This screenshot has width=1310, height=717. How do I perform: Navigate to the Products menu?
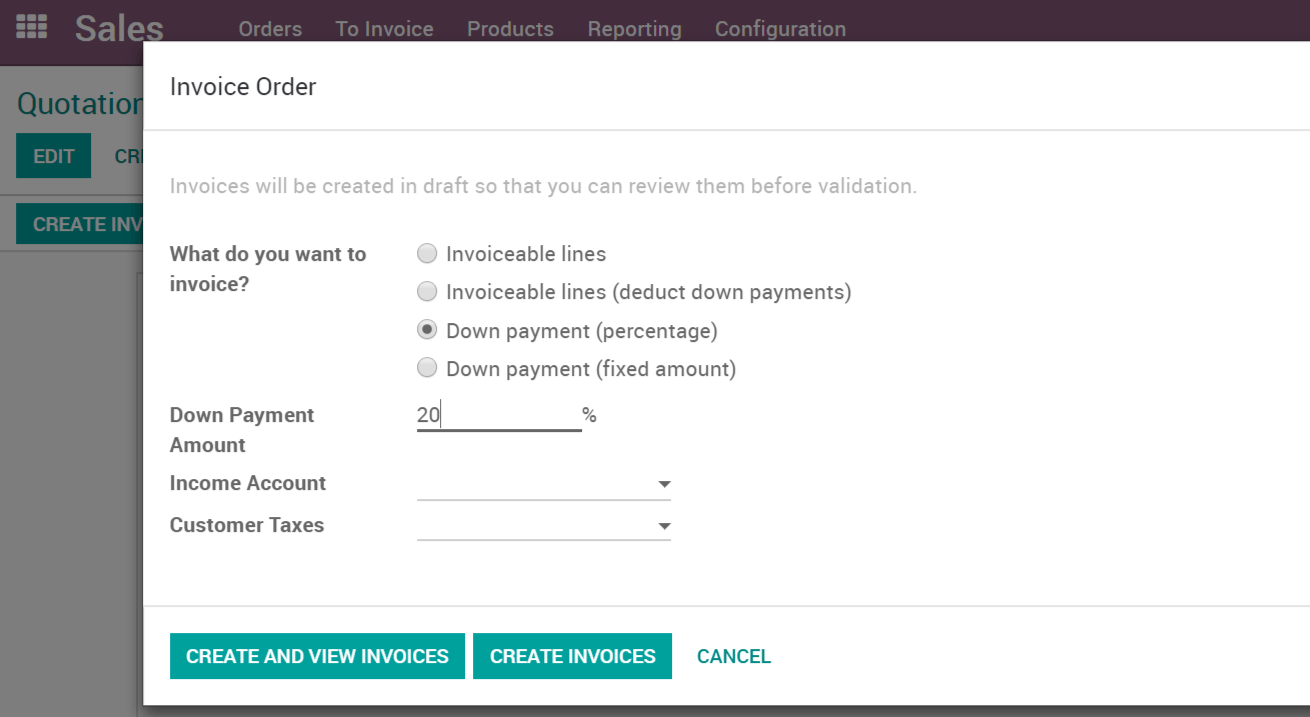(x=510, y=29)
